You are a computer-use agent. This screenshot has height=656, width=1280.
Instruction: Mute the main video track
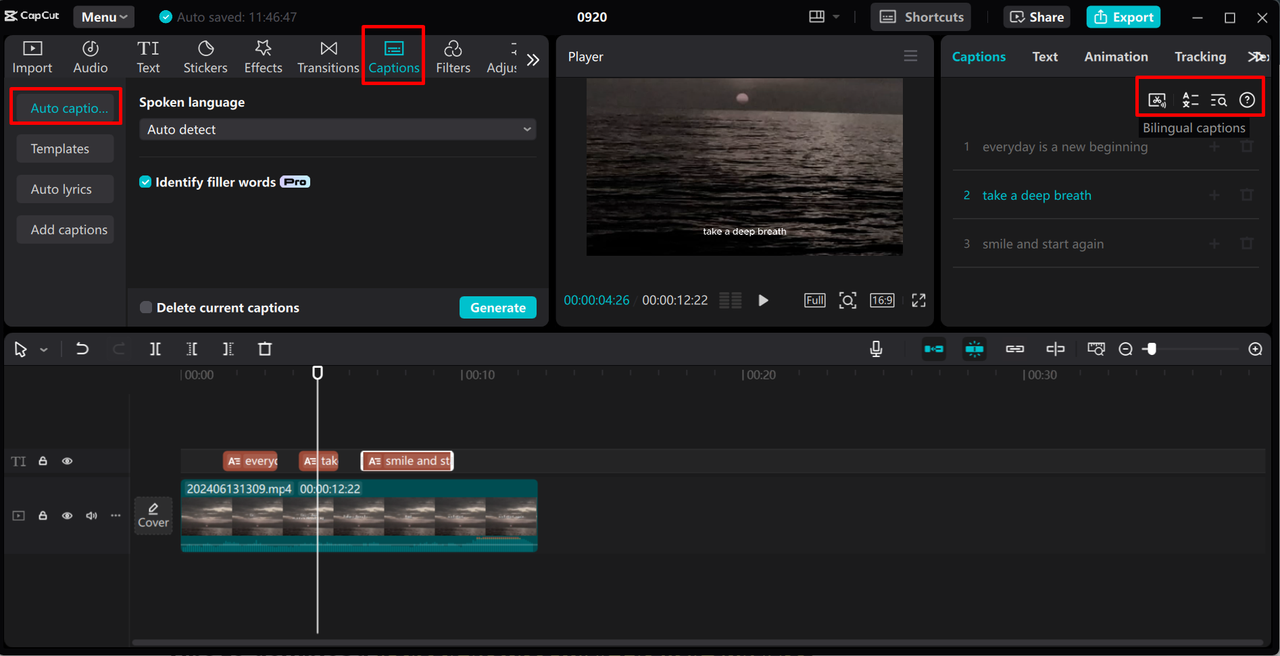coord(92,516)
